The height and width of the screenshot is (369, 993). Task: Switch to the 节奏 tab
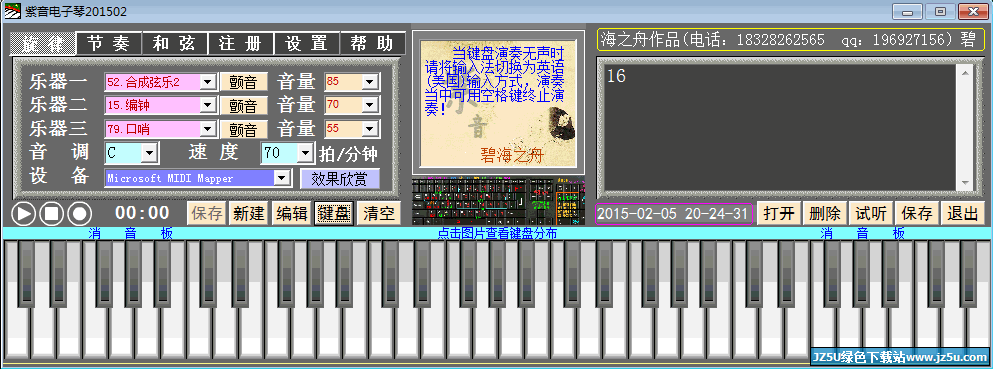click(110, 43)
